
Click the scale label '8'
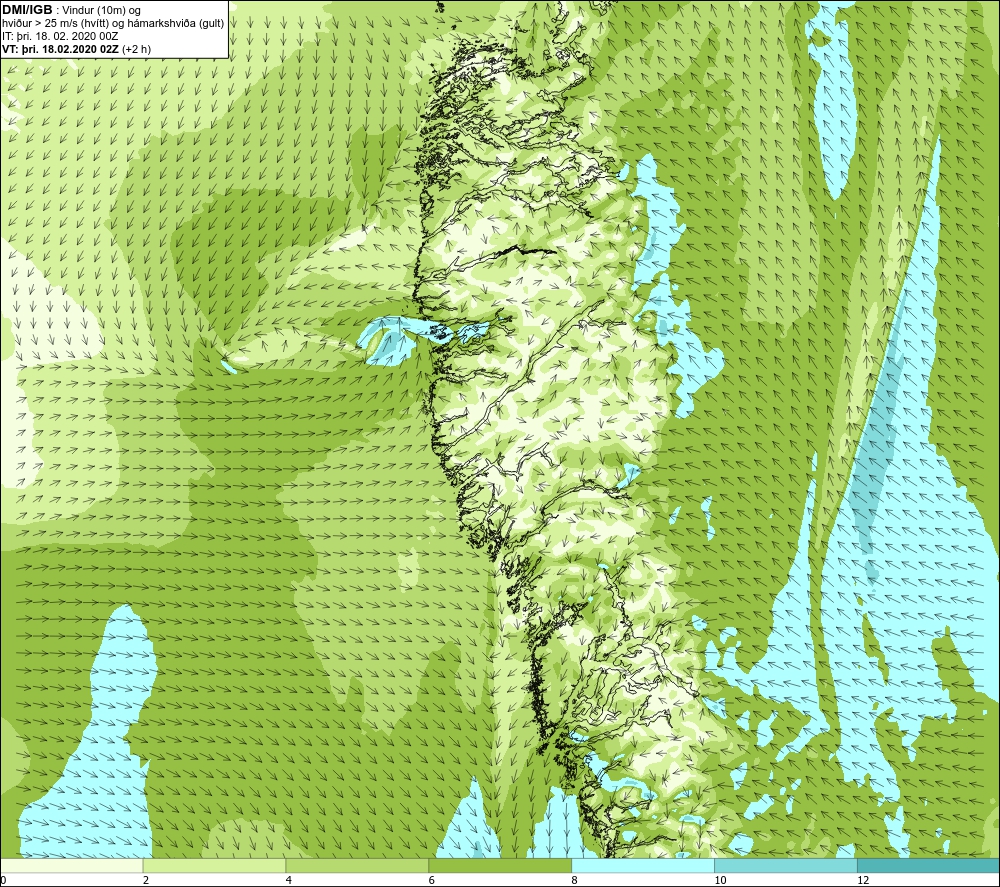tap(575, 881)
